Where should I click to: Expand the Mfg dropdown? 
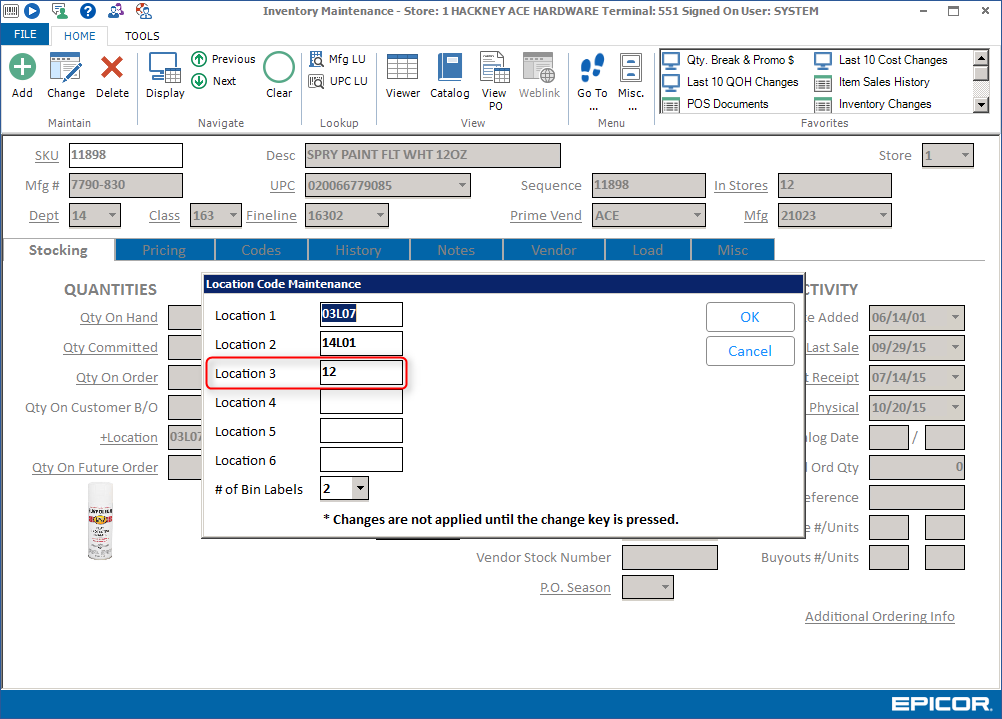pos(883,215)
